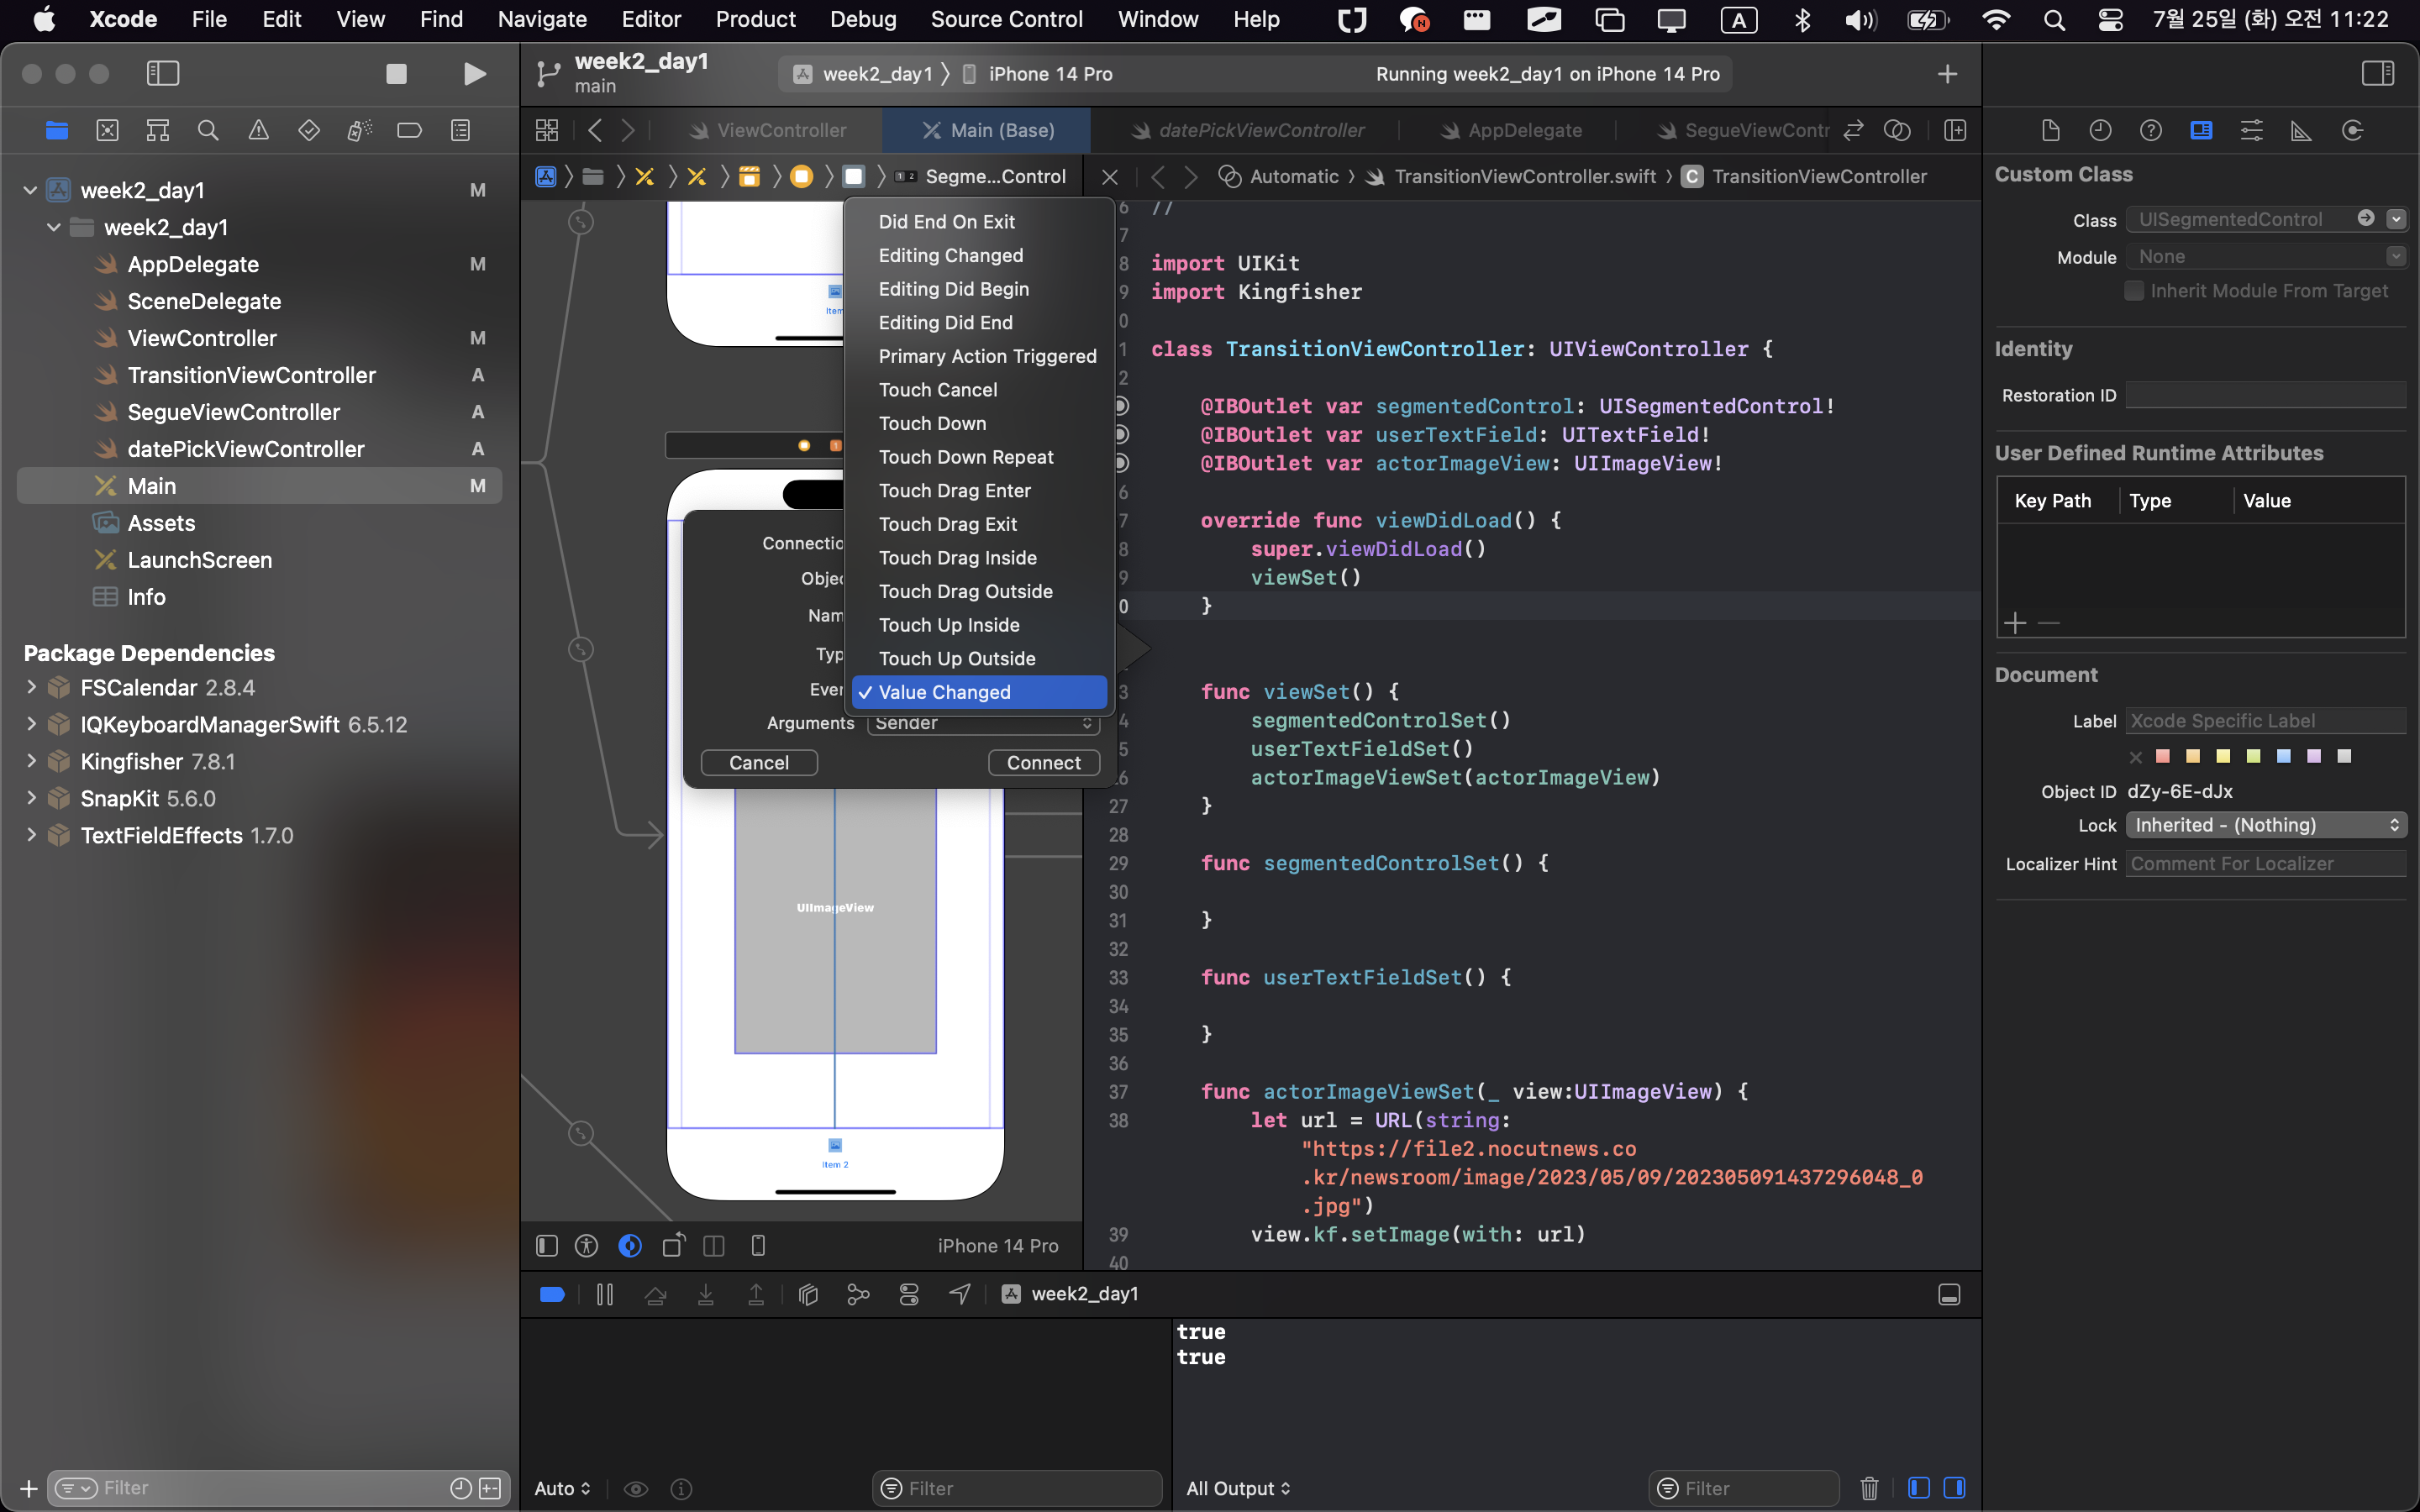Toggle breakpoints activation in debug bar

[x=552, y=1294]
